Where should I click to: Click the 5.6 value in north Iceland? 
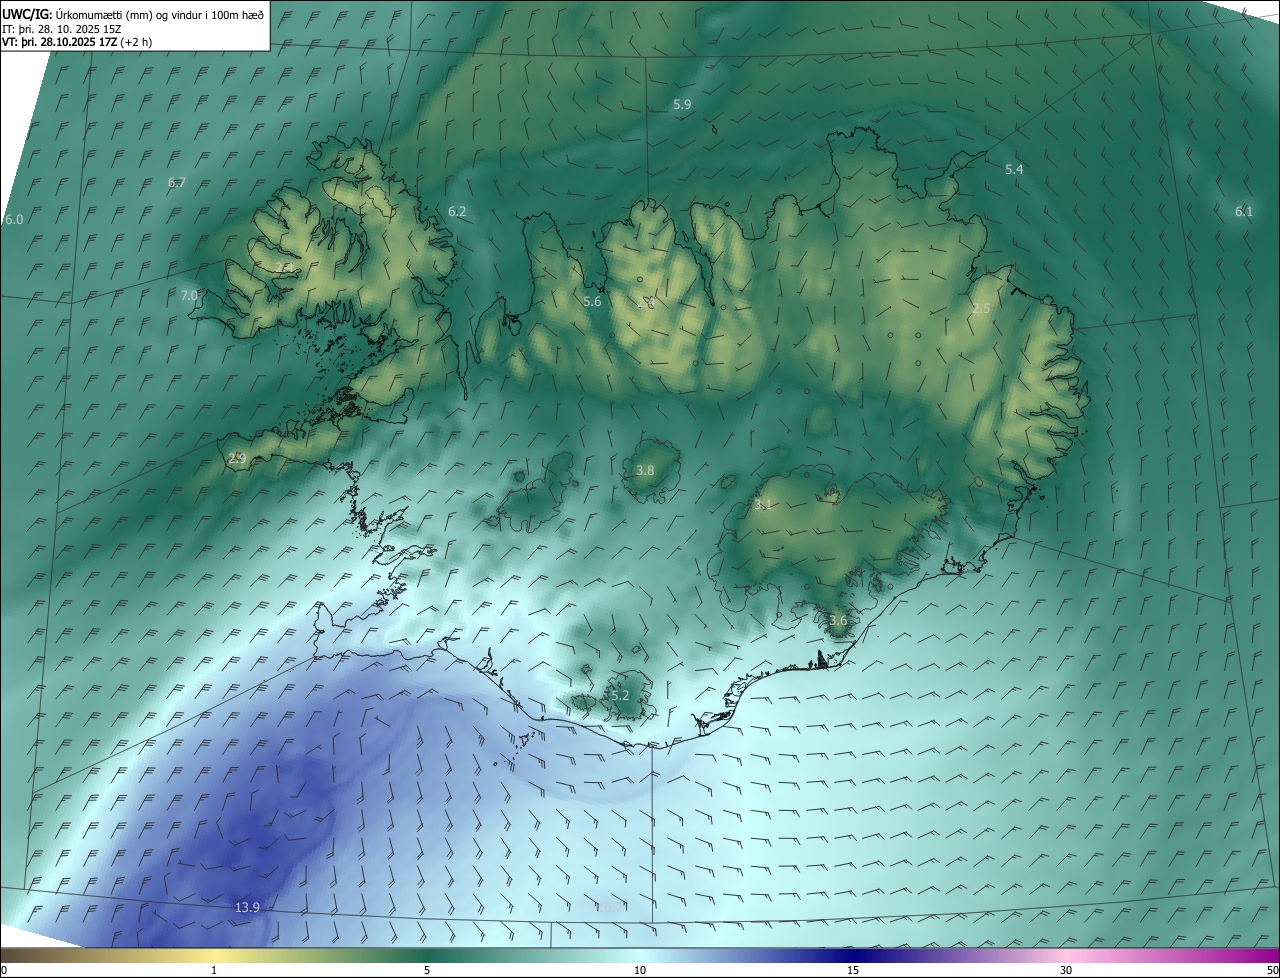click(592, 302)
